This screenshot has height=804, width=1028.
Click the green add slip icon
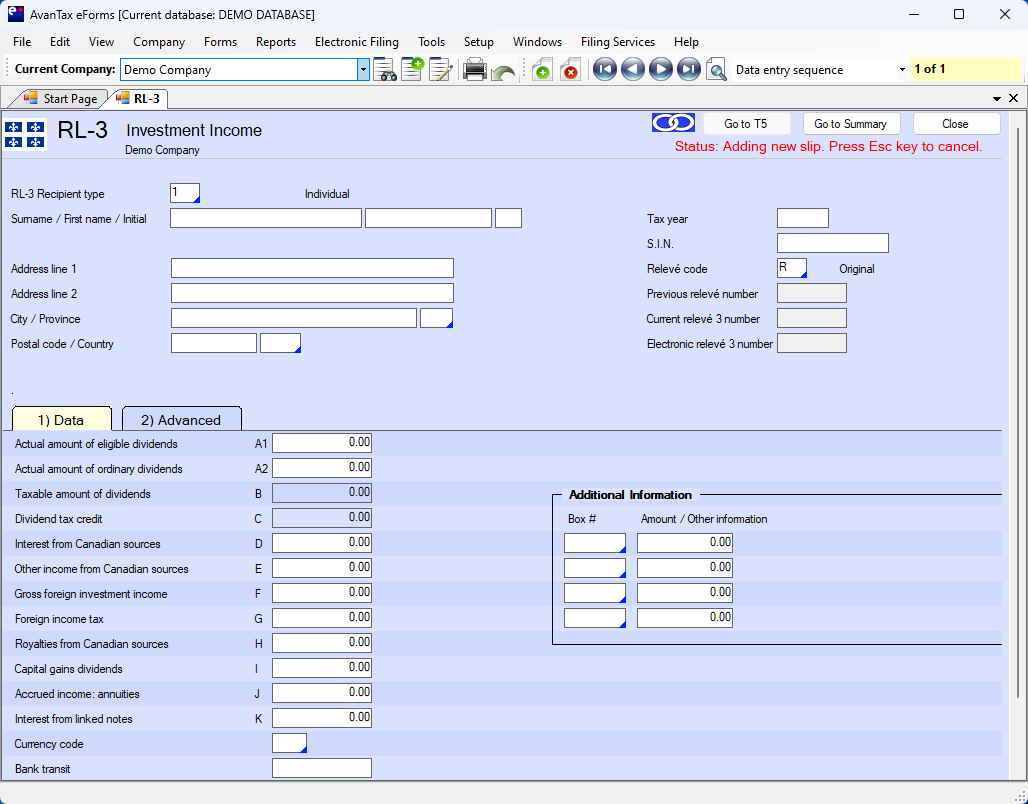tap(541, 70)
